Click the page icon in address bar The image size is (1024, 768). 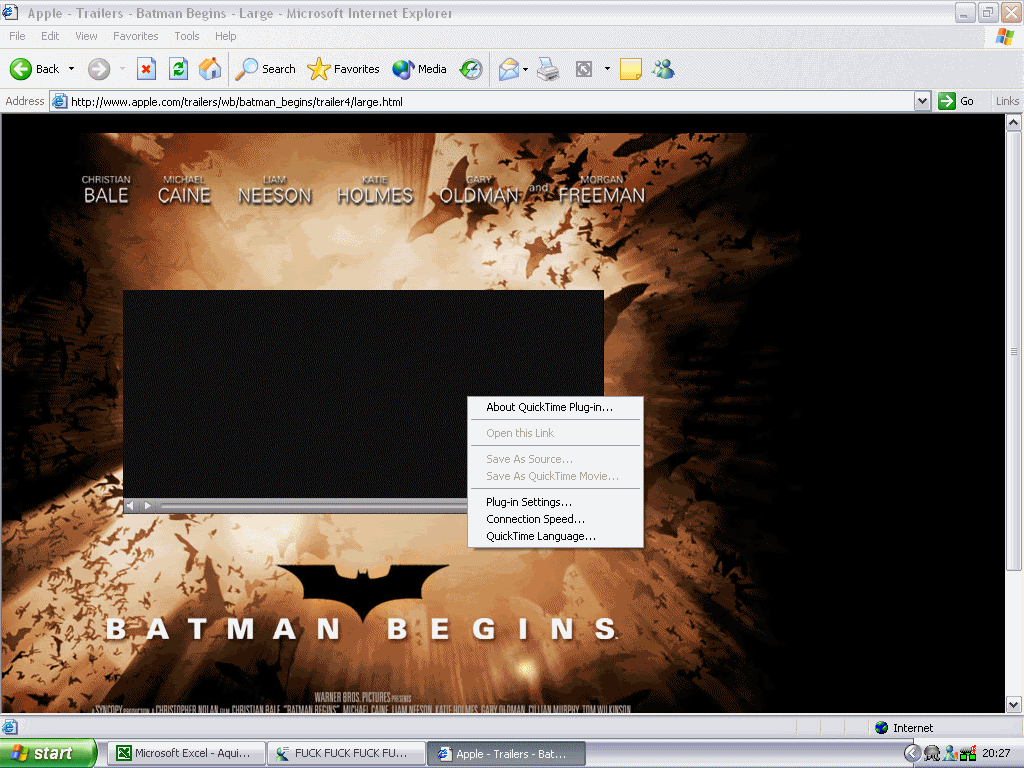[x=59, y=101]
